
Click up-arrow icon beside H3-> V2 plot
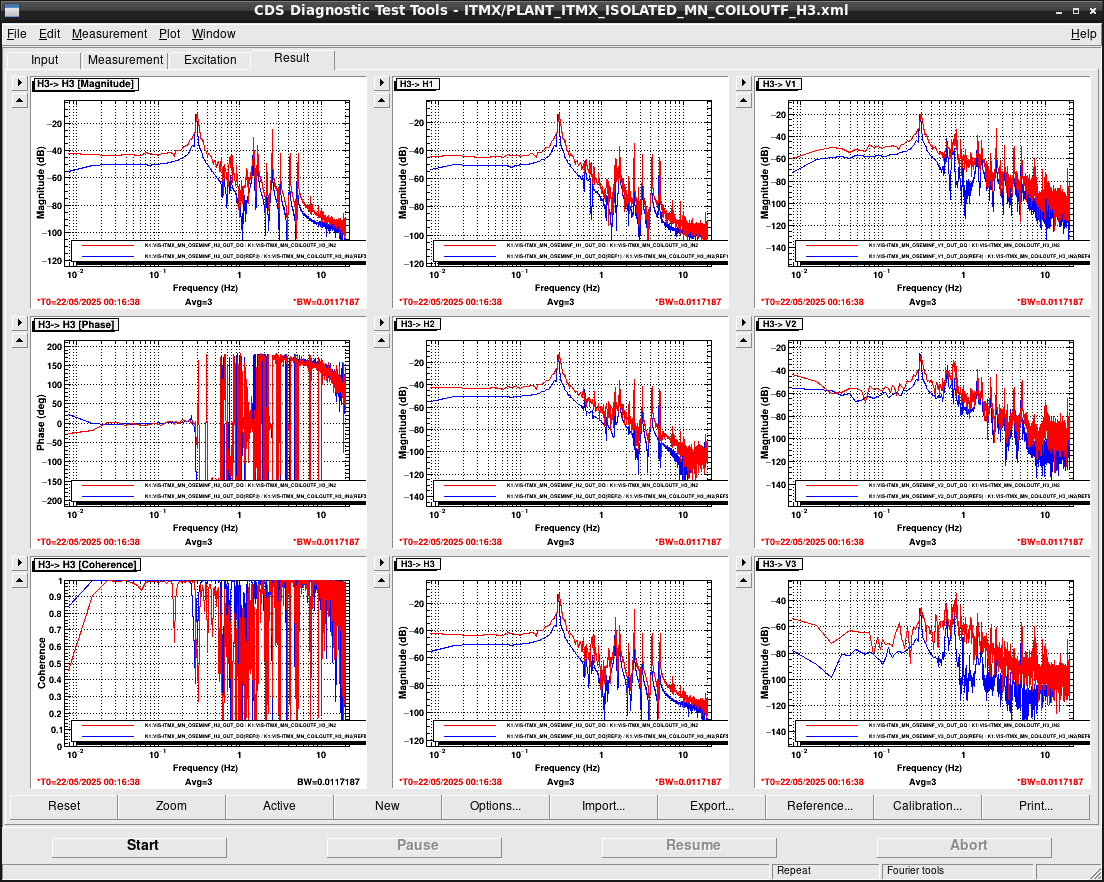[x=744, y=341]
